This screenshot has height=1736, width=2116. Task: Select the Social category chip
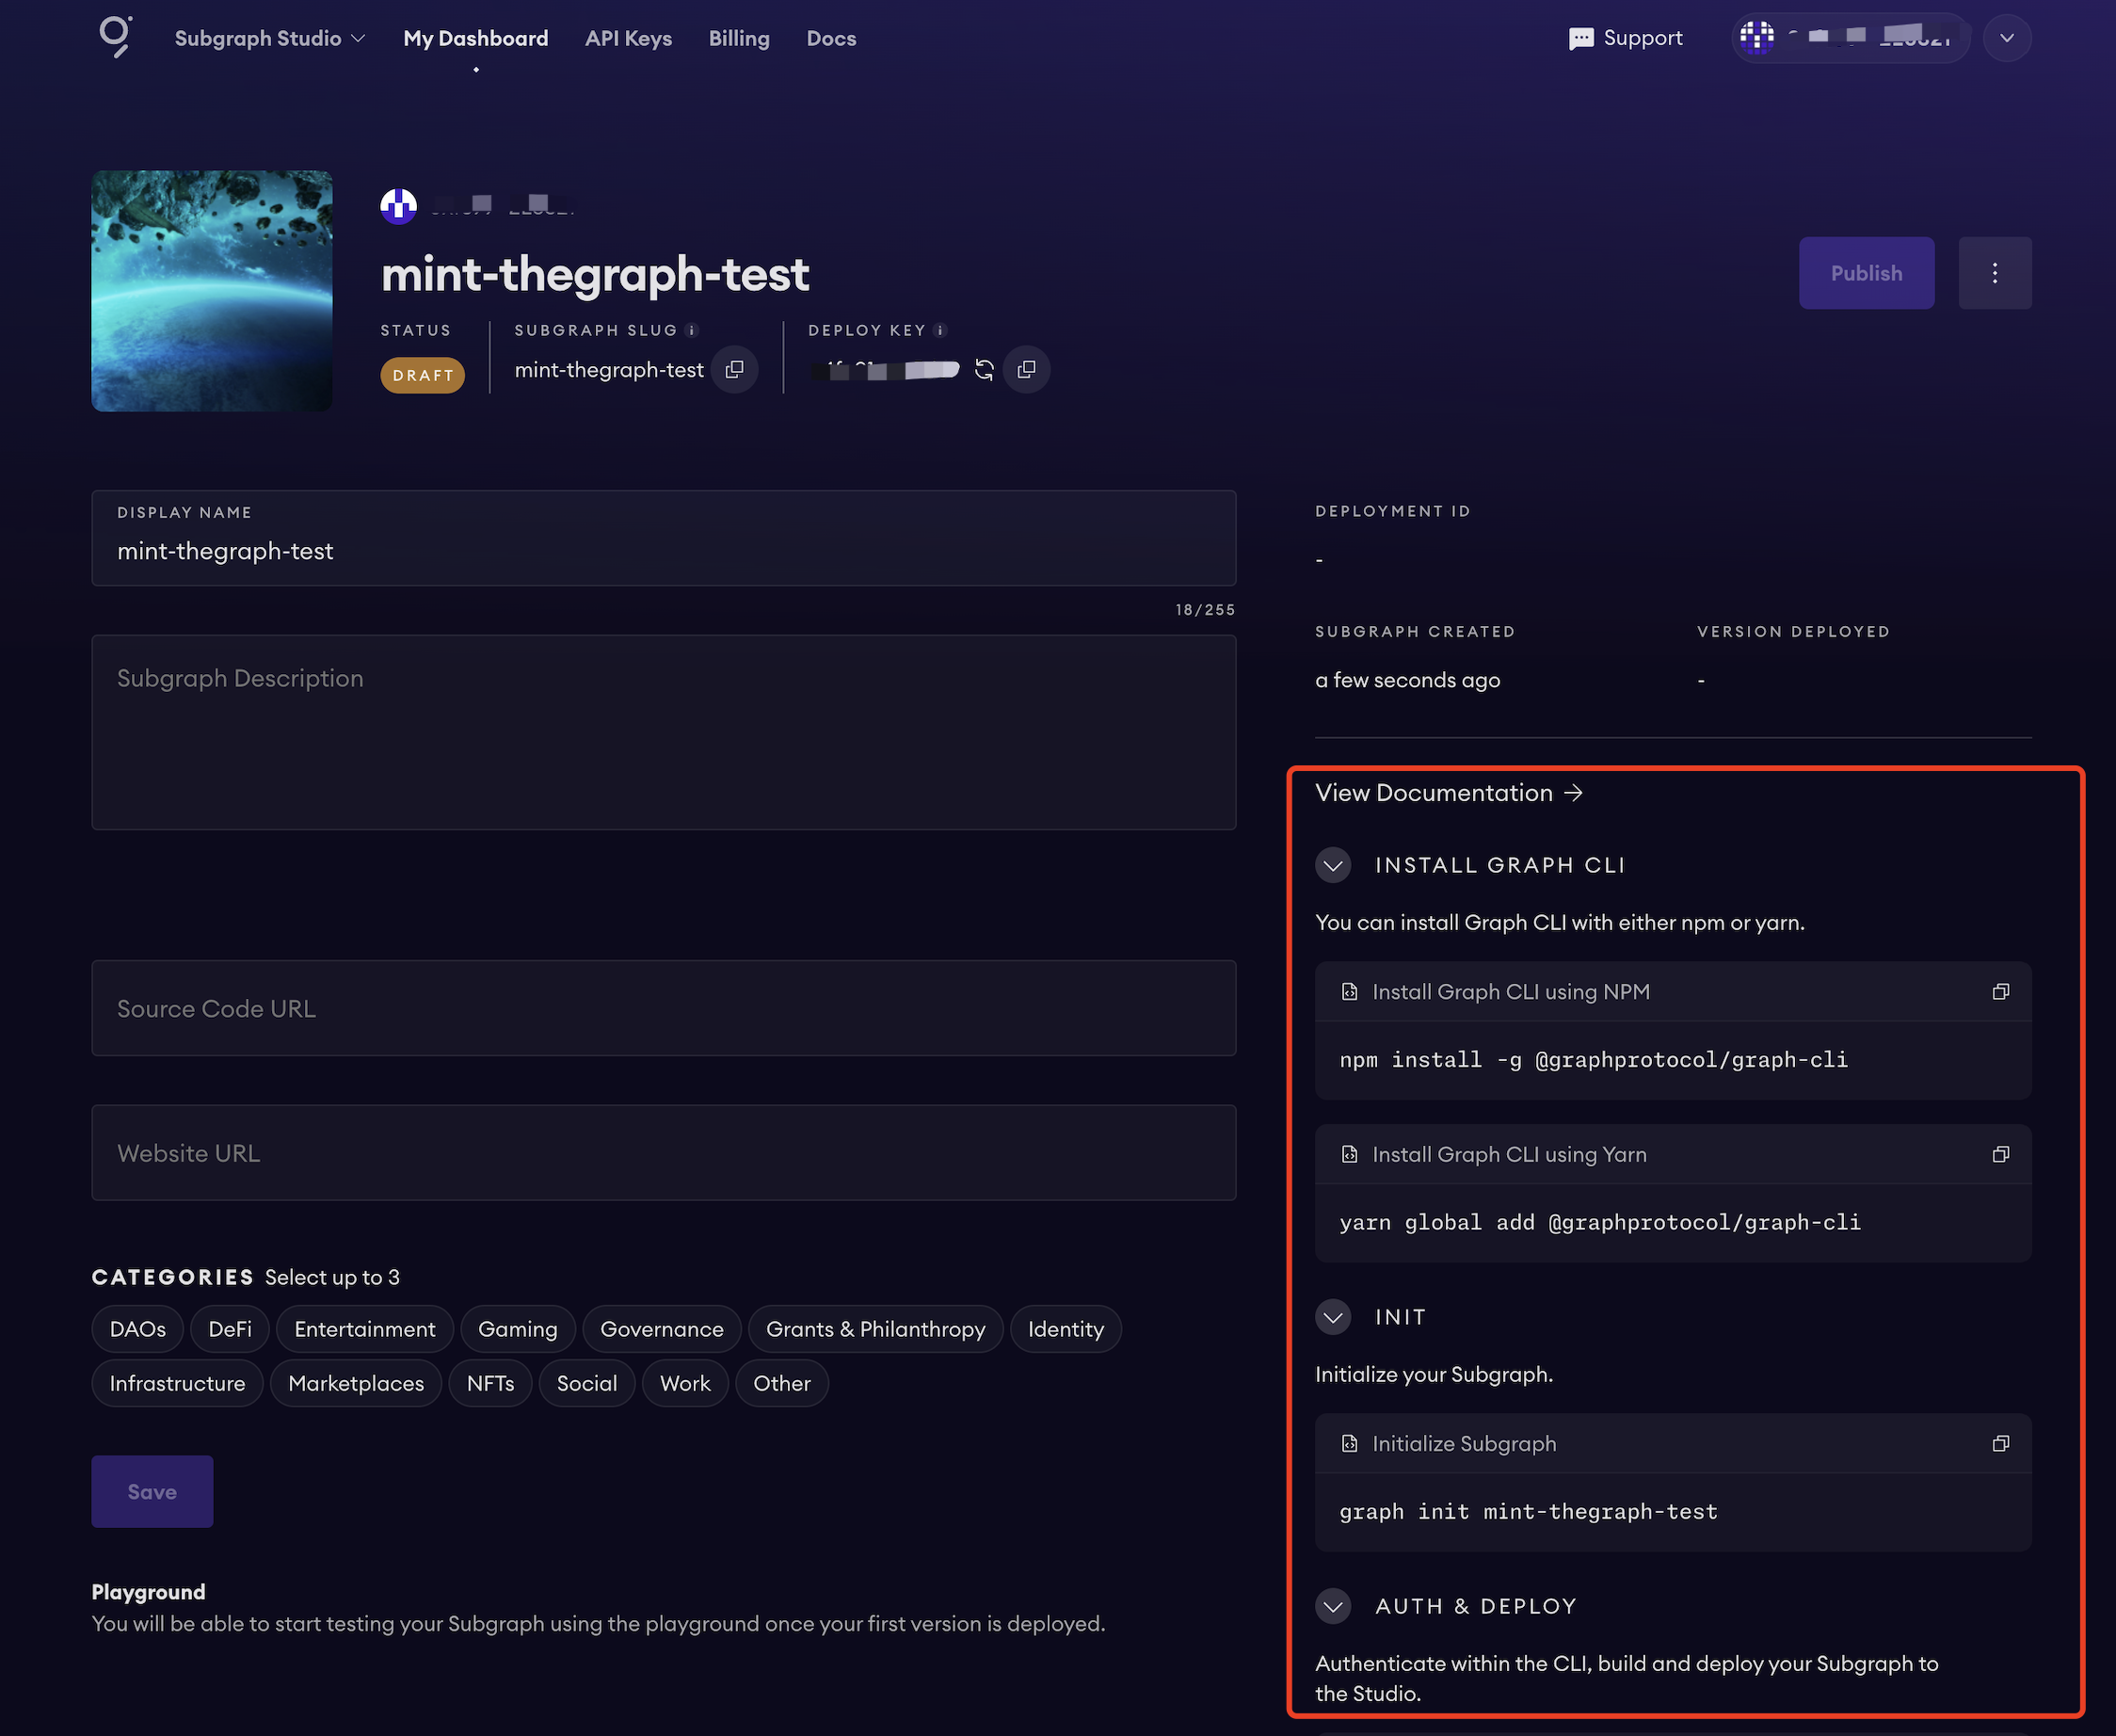point(587,1383)
